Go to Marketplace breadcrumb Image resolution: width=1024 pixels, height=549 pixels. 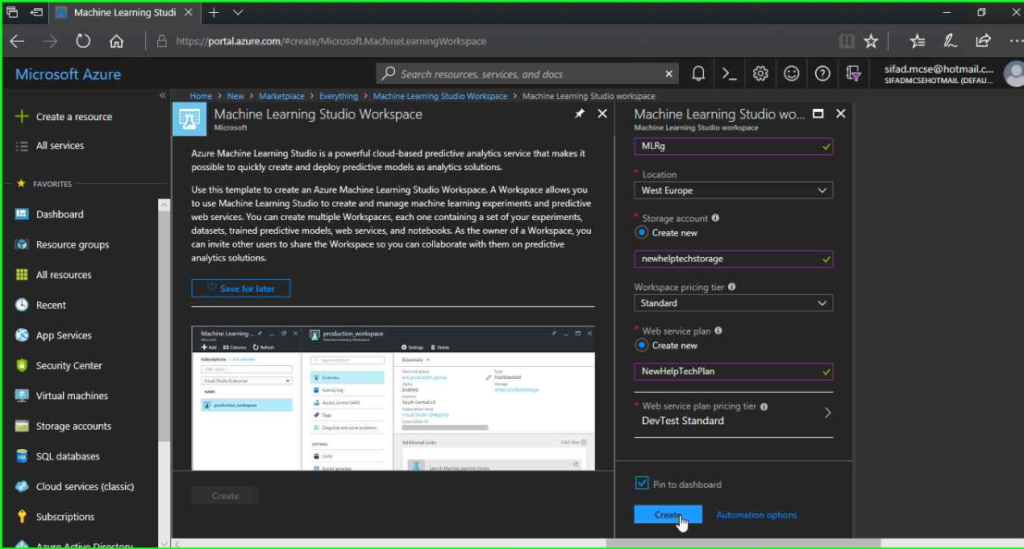[x=281, y=96]
